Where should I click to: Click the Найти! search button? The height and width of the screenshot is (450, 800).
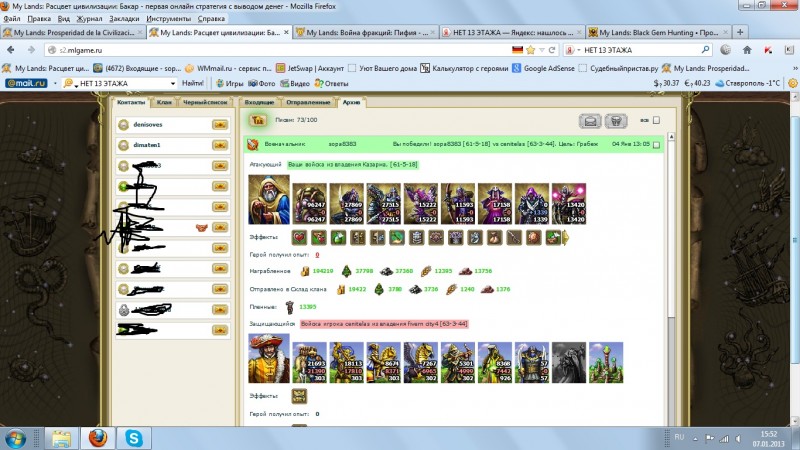[194, 83]
